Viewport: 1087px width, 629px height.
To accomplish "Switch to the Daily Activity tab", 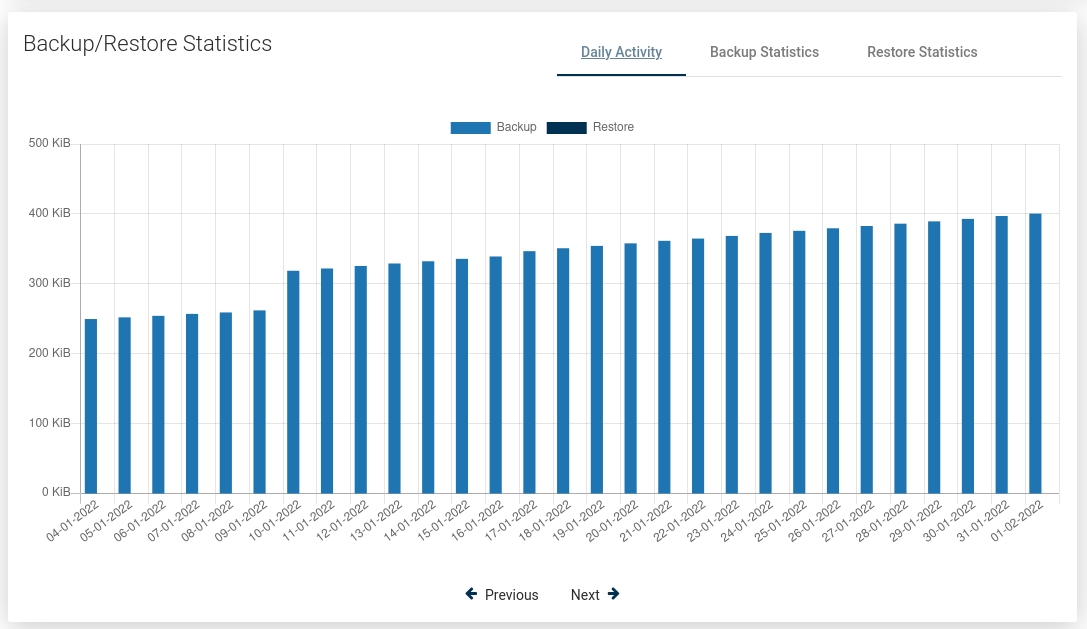I will pyautogui.click(x=621, y=52).
